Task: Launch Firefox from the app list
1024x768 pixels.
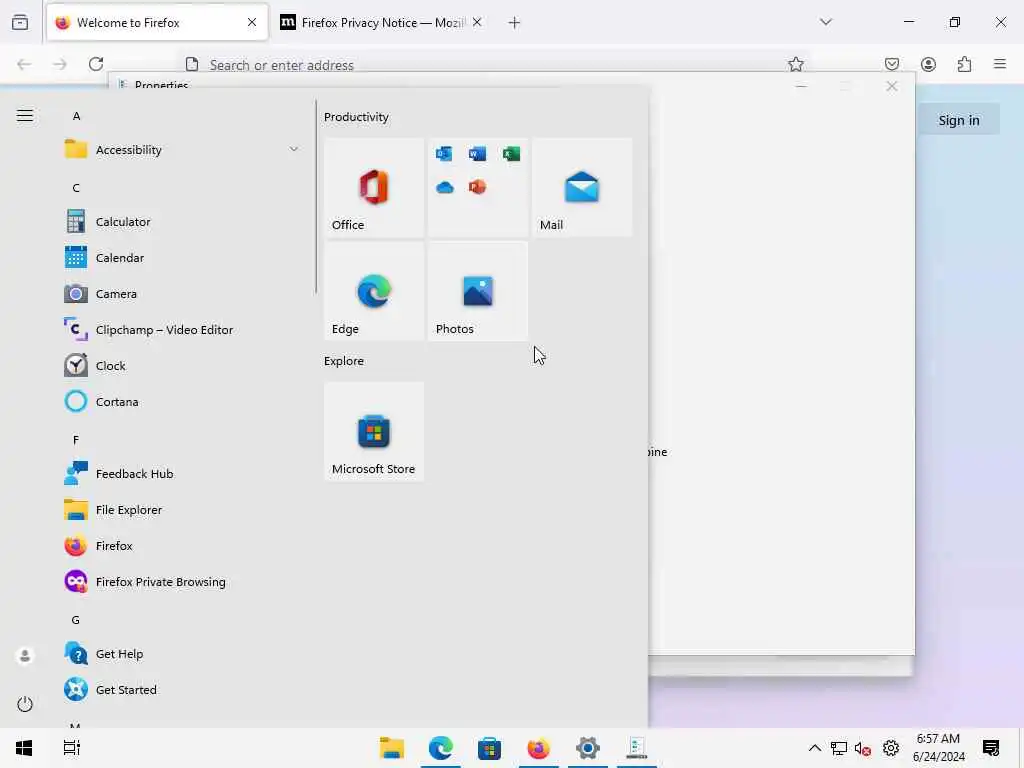Action: (x=183, y=545)
